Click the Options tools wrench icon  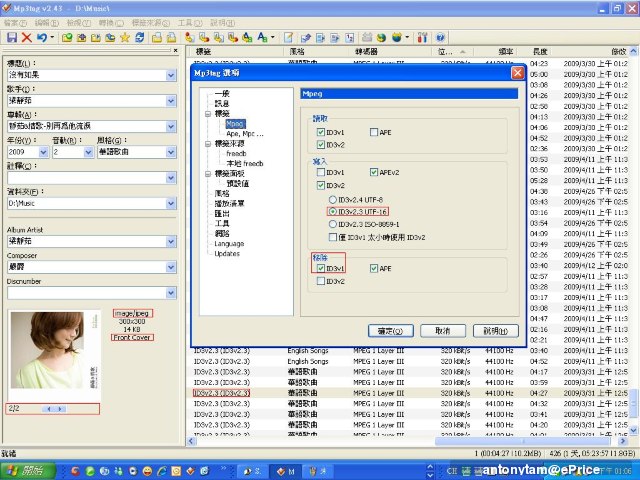[422, 38]
